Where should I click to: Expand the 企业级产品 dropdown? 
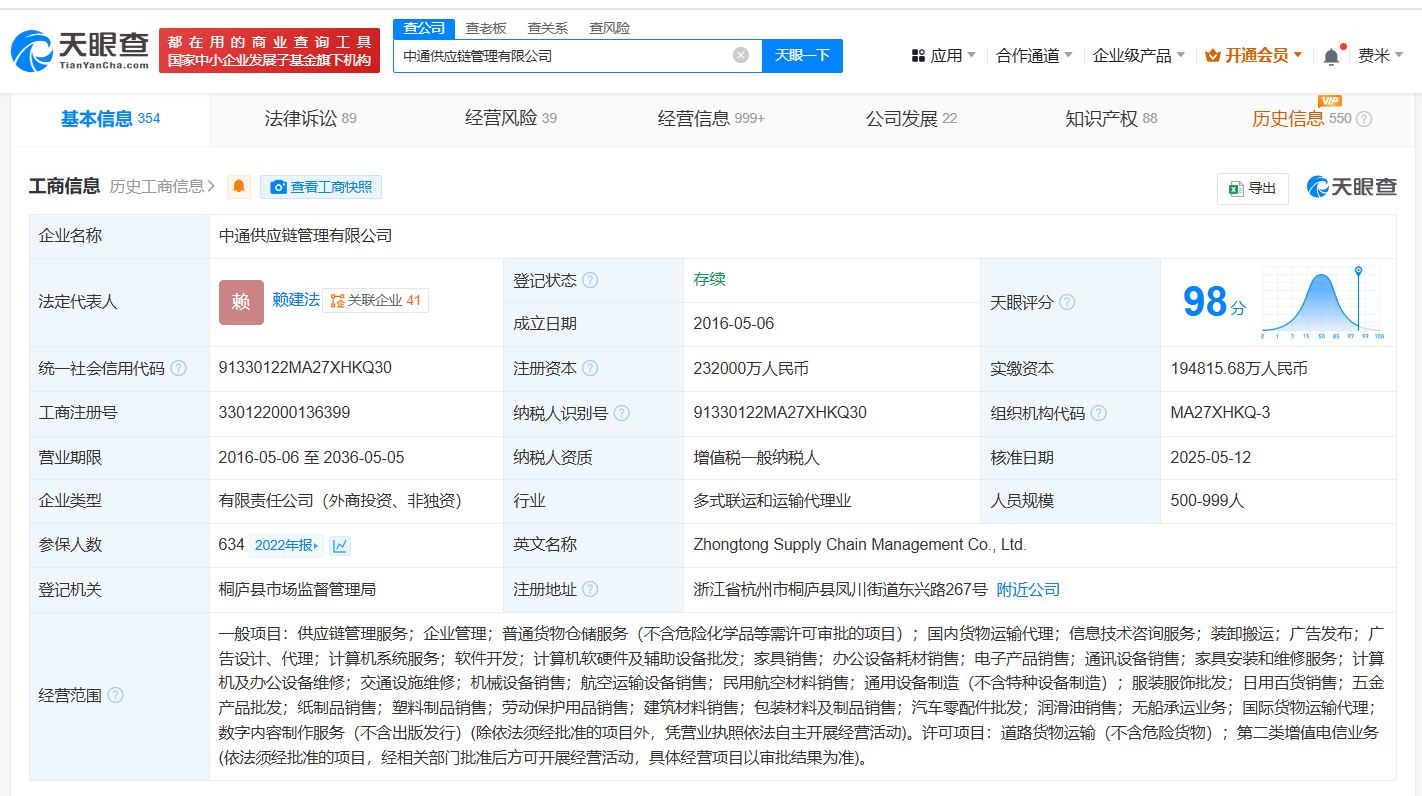[x=1138, y=55]
